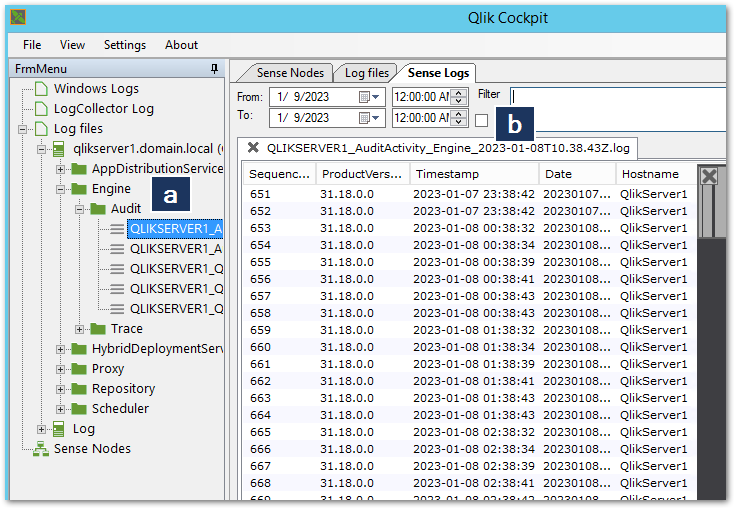Expand the HybridDeploymentService node
The width and height of the screenshot is (735, 509).
click(x=60, y=349)
